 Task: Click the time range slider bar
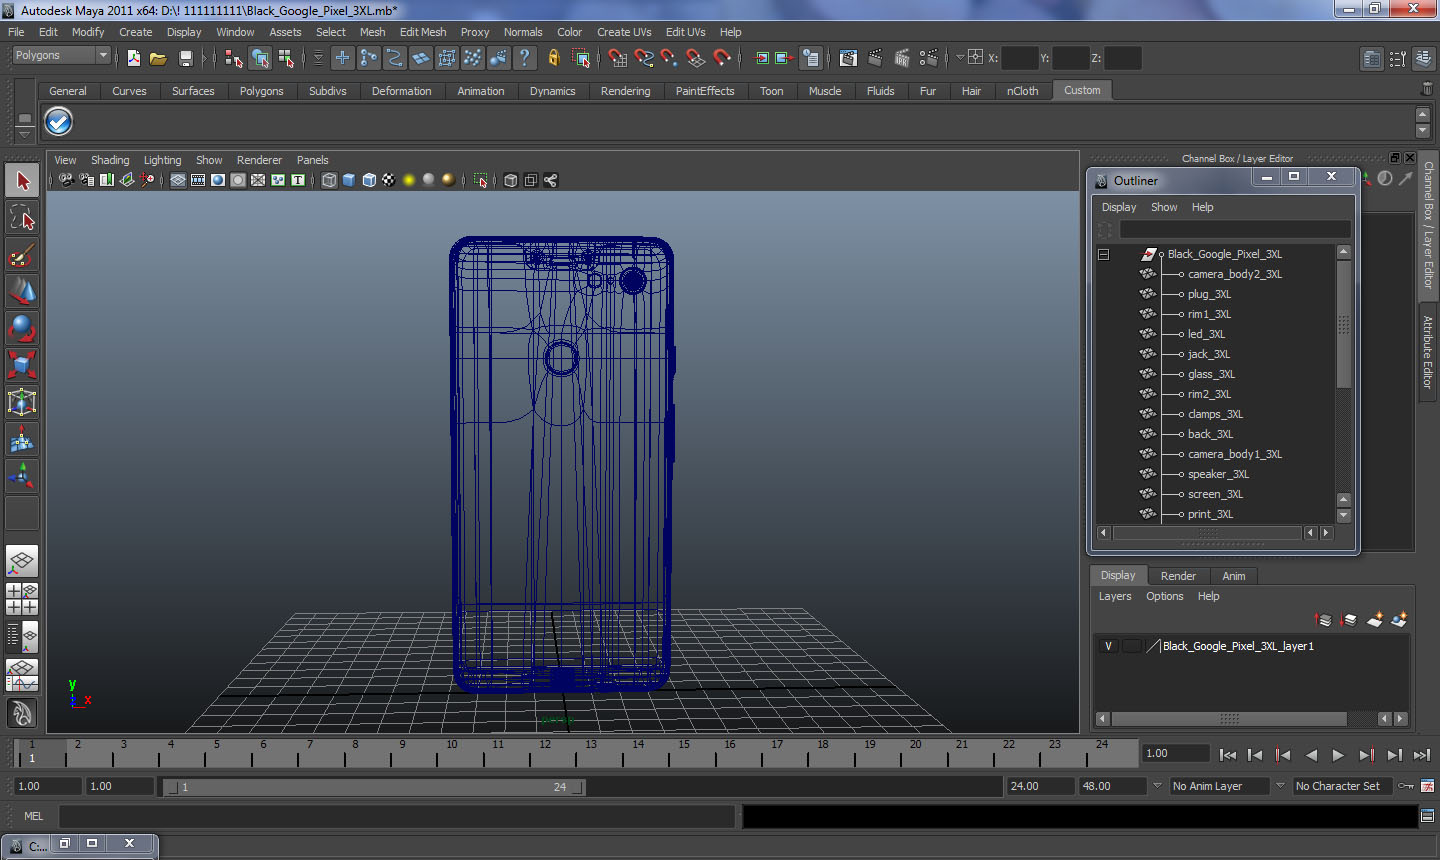(x=375, y=787)
